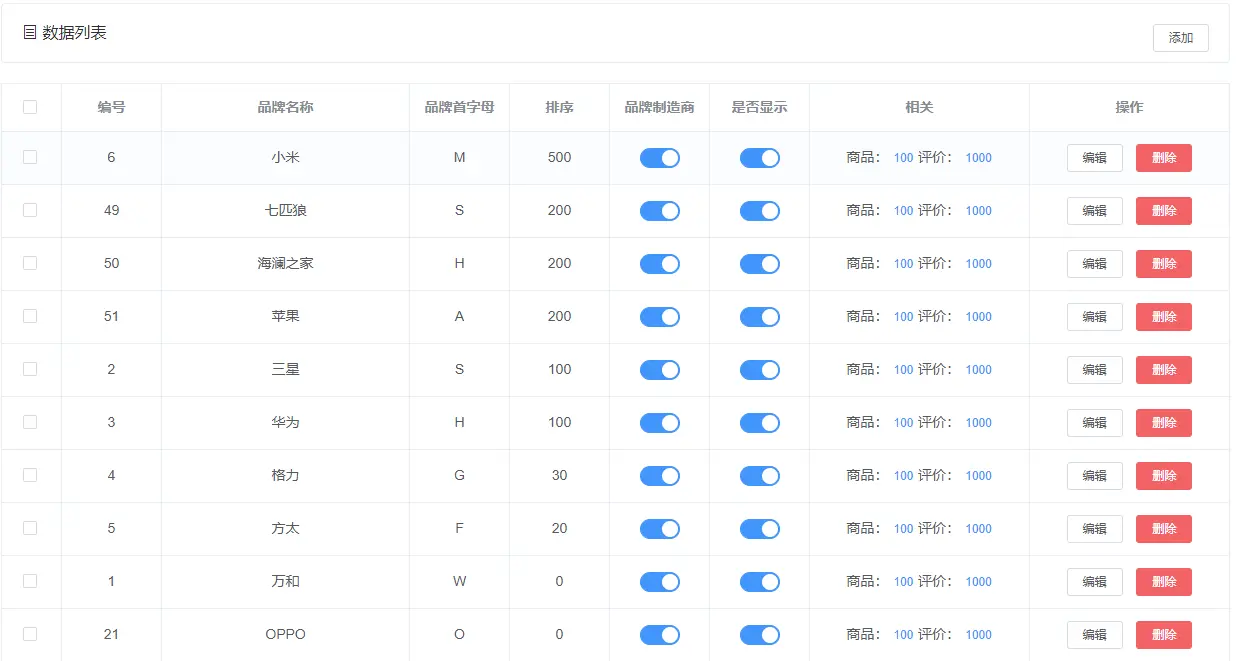Toggle 是否显示 switch for 格力
The image size is (1242, 661).
click(760, 476)
